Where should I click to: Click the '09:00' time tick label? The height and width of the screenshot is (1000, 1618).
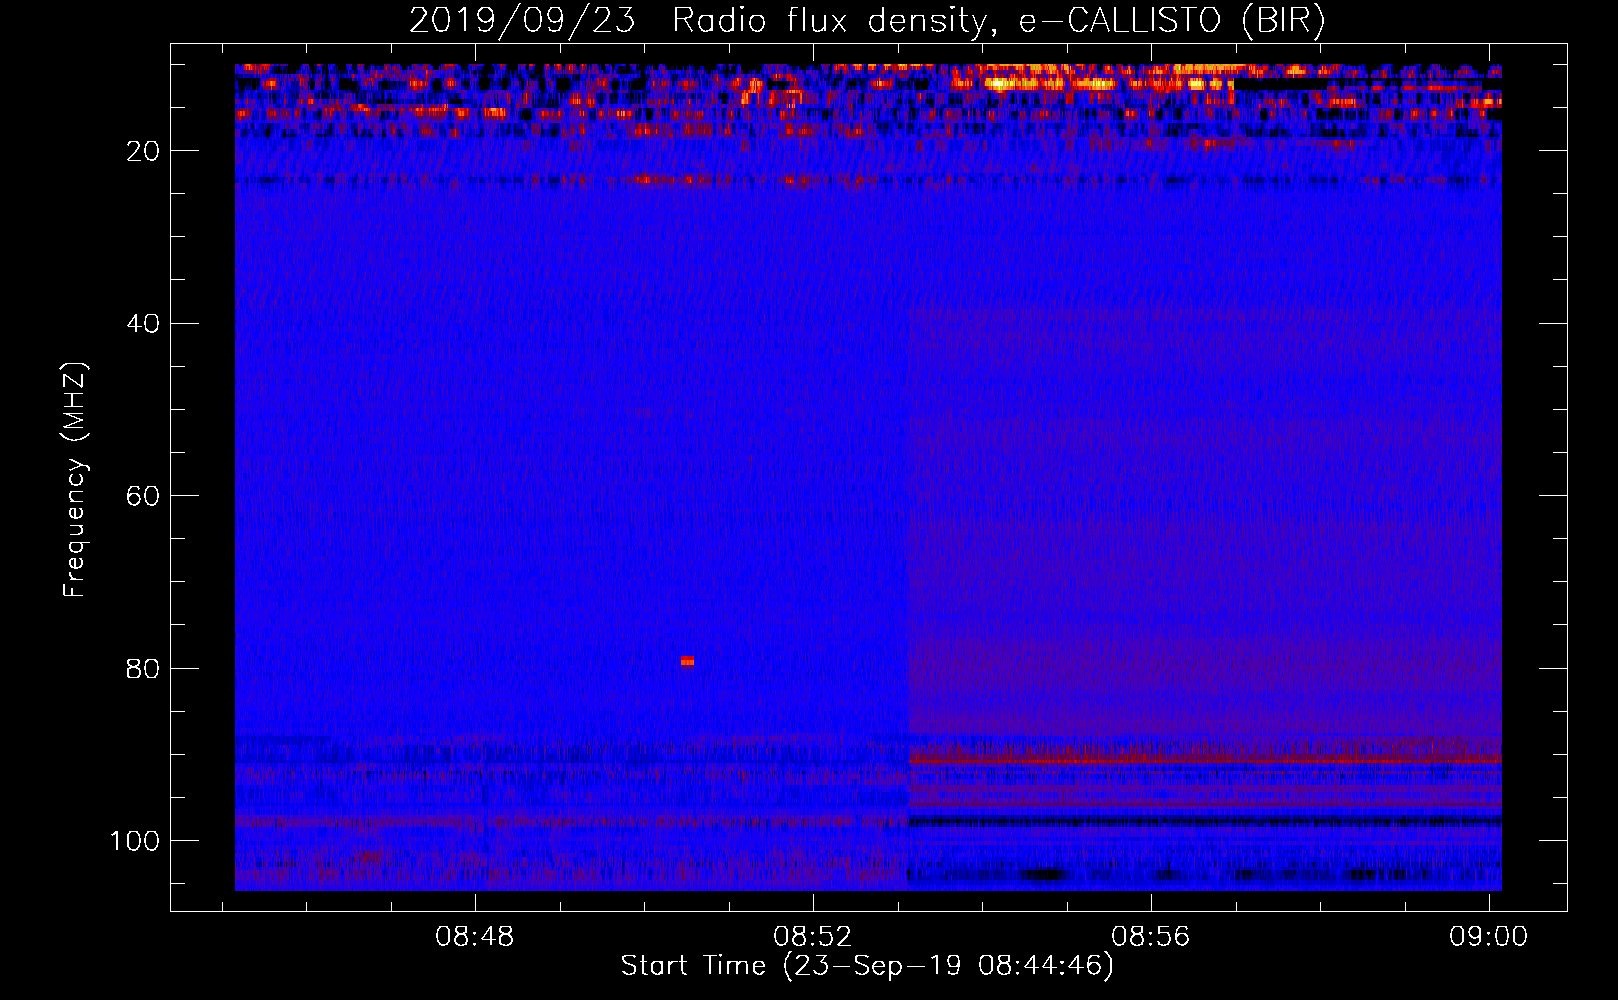click(x=1489, y=937)
